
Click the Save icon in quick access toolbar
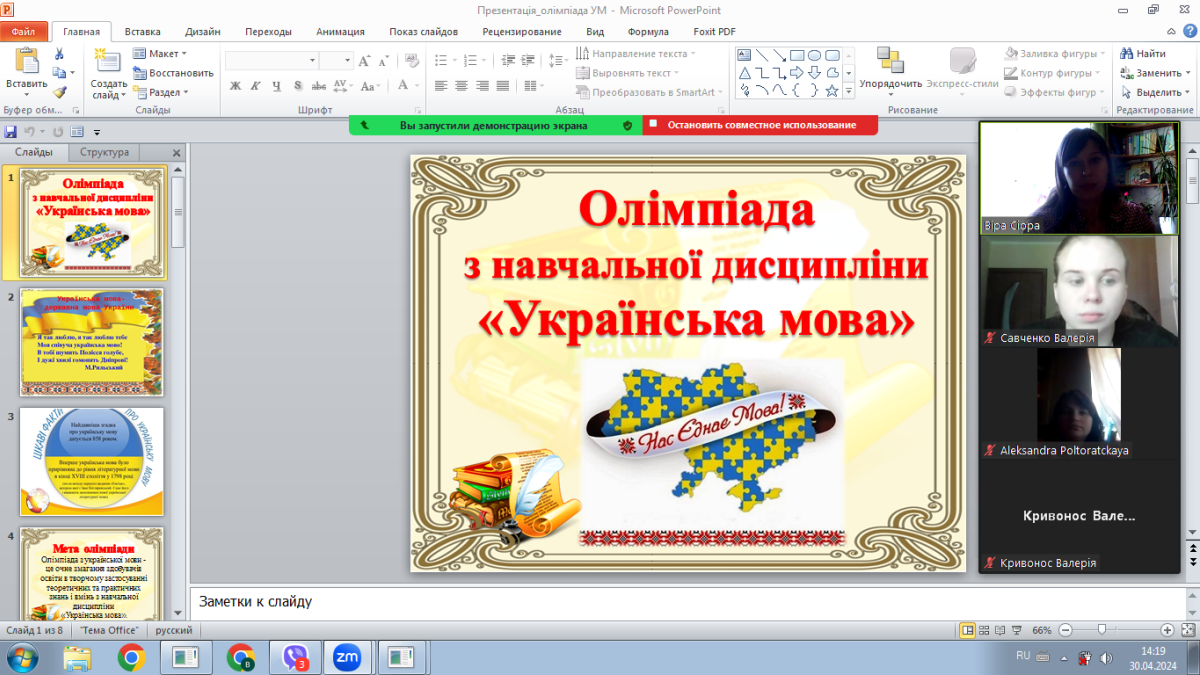pos(11,132)
